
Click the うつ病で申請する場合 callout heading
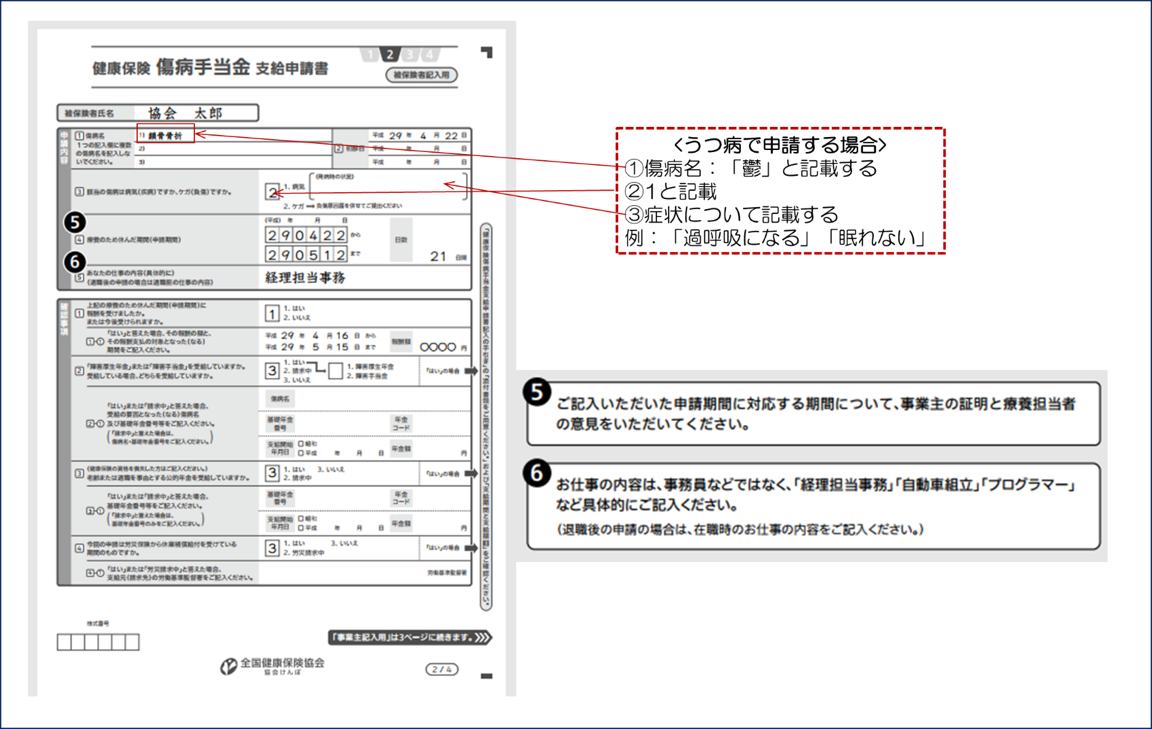[780, 146]
